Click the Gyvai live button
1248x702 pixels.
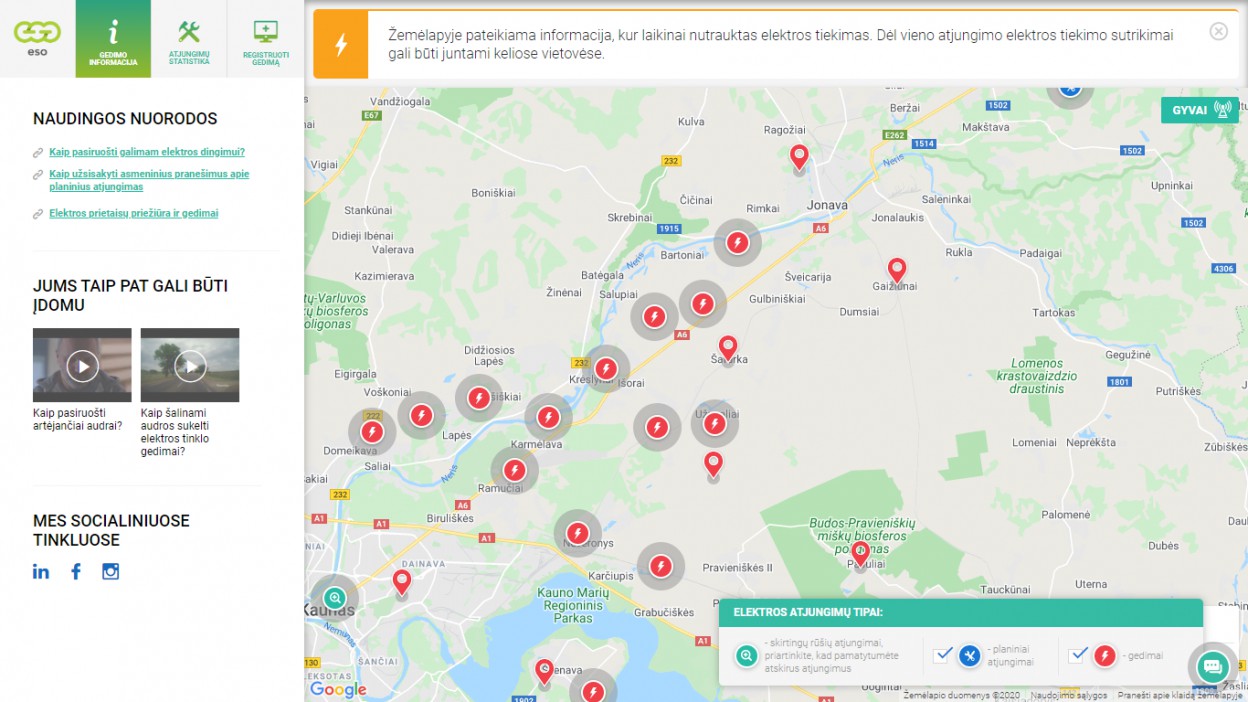(1199, 110)
